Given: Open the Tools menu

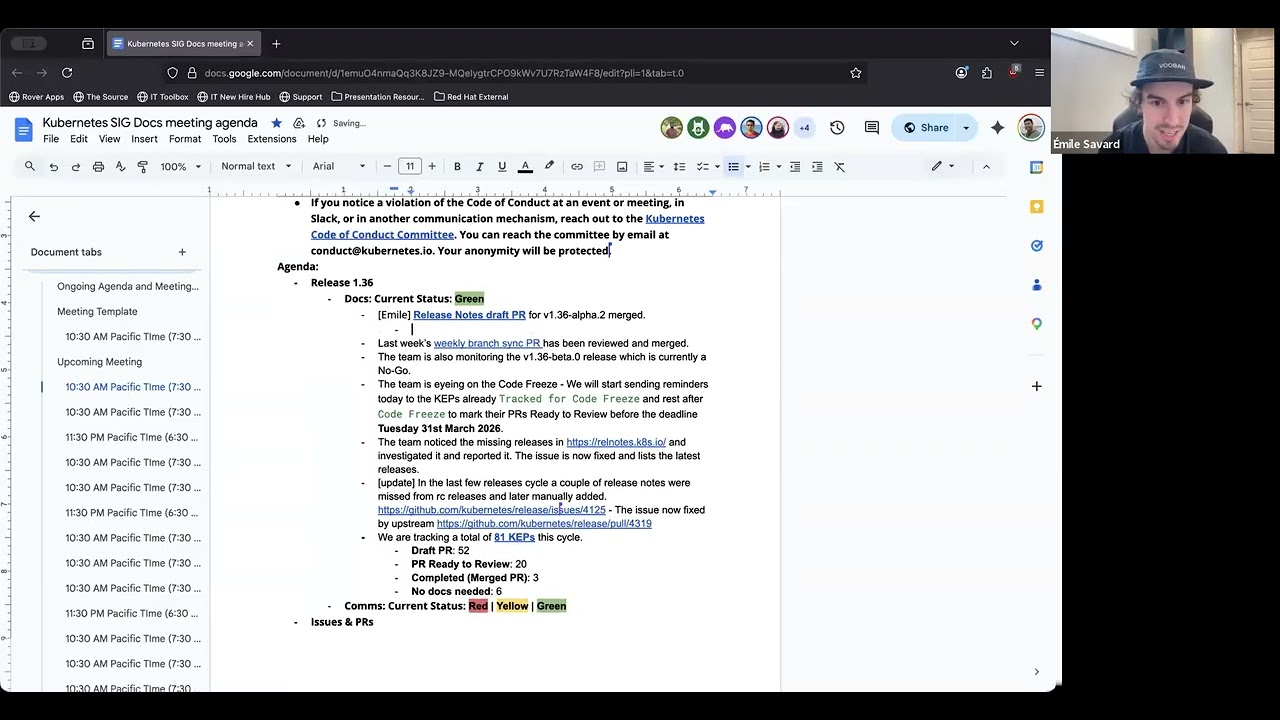Looking at the screenshot, I should [x=224, y=139].
